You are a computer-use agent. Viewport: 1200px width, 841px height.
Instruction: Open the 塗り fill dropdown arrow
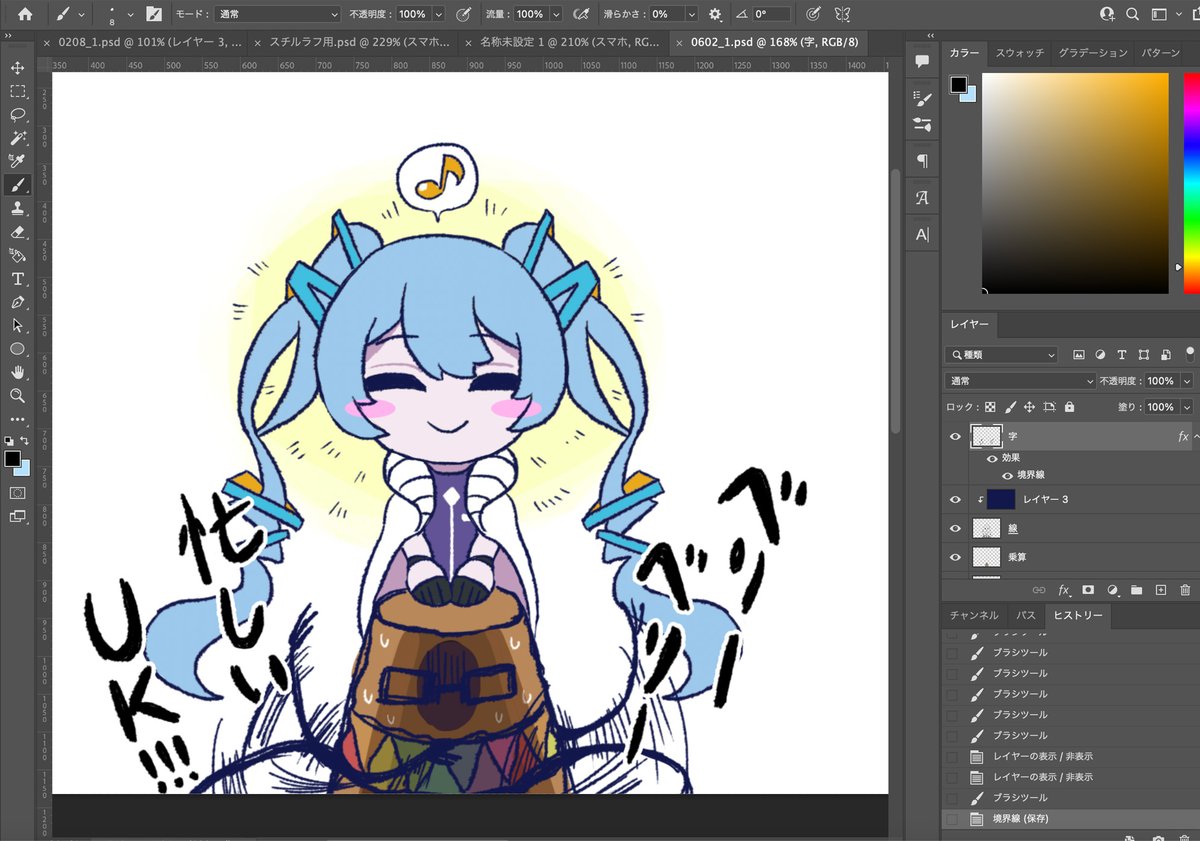[1187, 407]
